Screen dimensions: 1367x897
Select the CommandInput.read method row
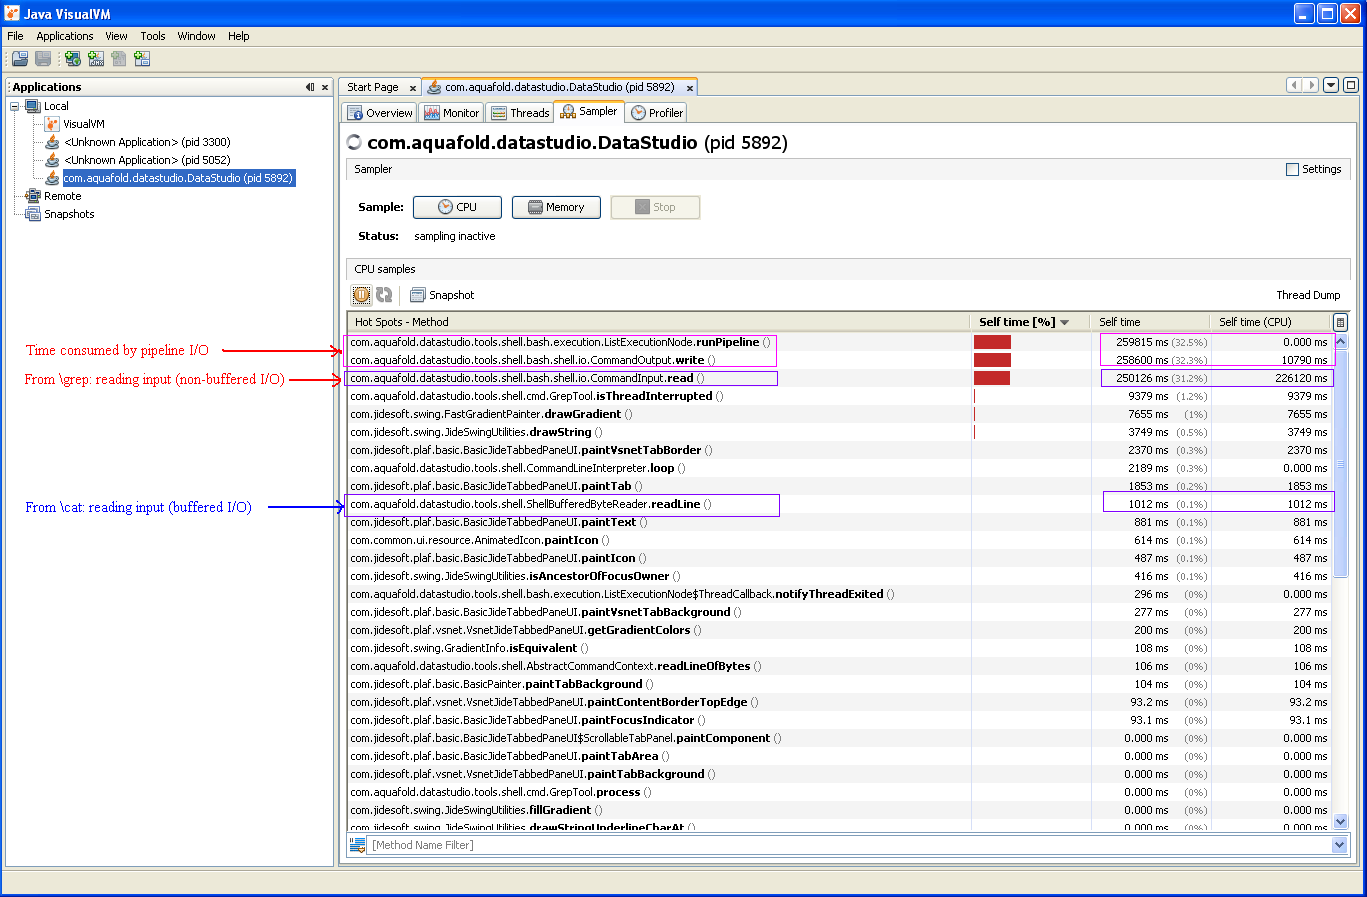(840, 378)
